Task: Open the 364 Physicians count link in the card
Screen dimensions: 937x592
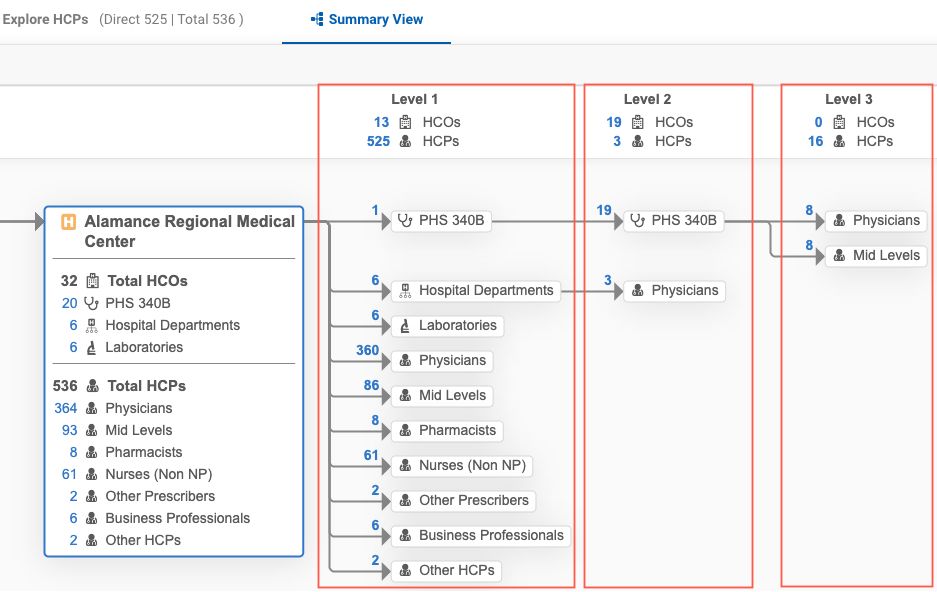Action: pyautogui.click(x=66, y=408)
